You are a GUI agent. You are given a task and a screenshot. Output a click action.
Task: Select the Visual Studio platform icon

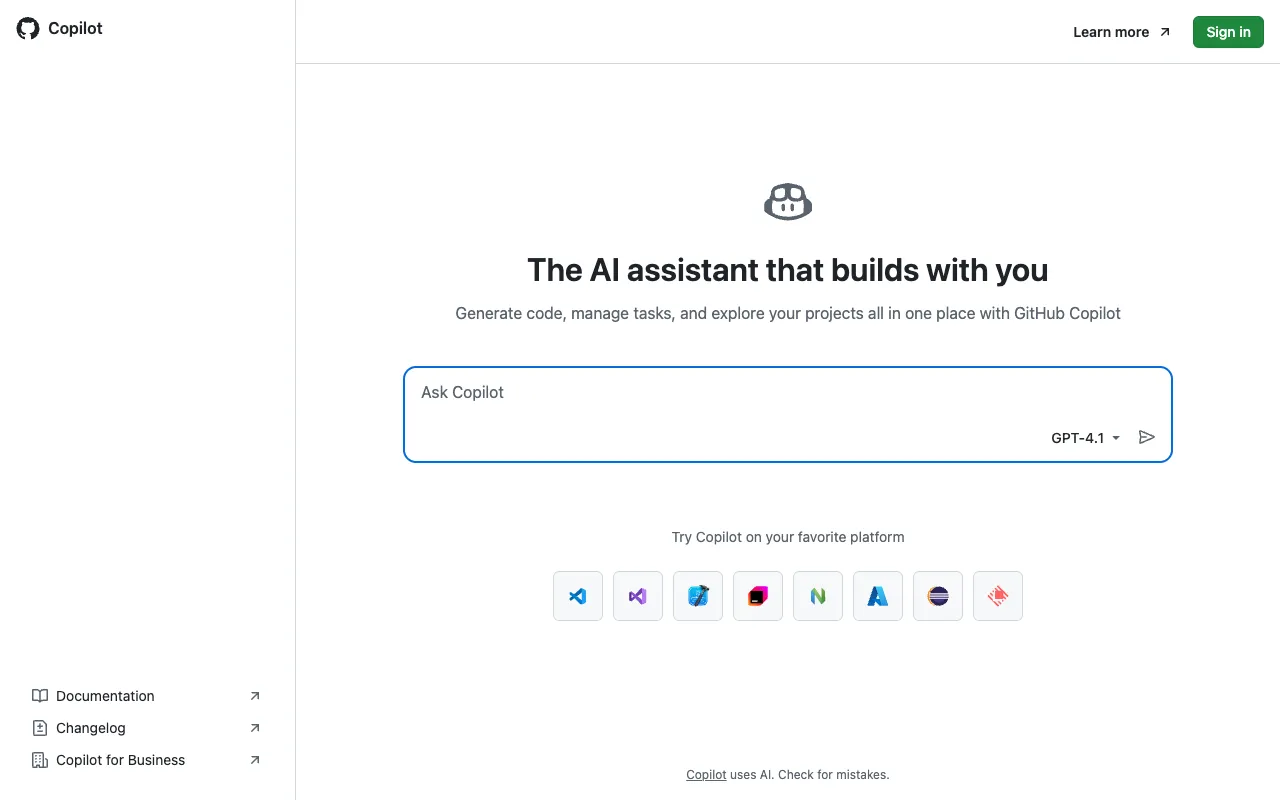pyautogui.click(x=638, y=595)
